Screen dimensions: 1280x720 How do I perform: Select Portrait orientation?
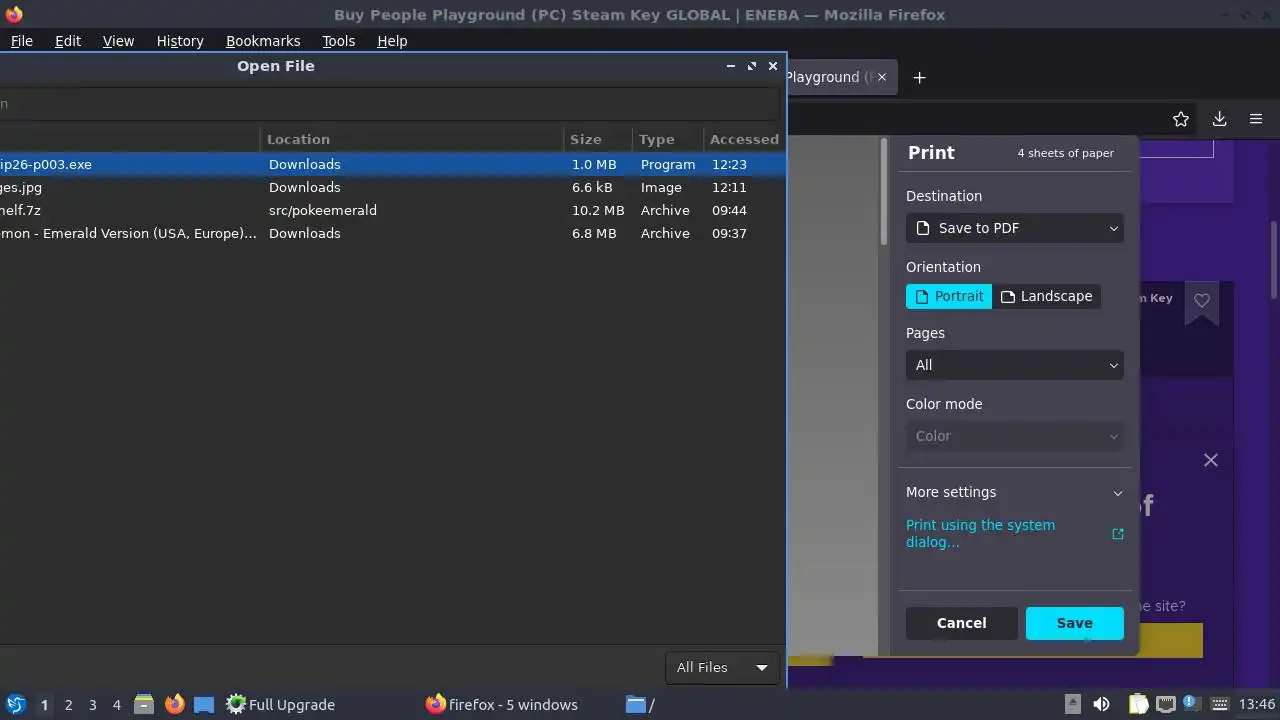[x=949, y=296]
